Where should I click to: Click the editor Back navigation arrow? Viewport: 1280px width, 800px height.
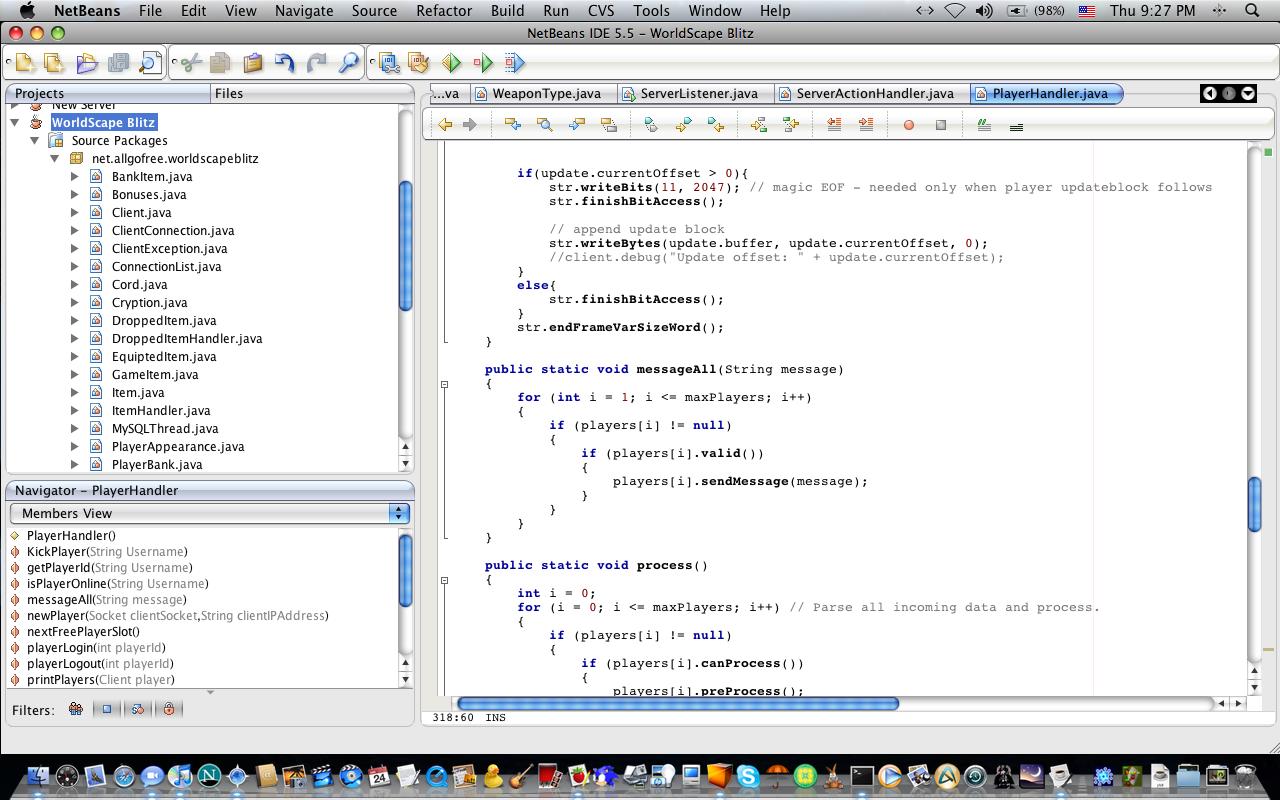445,125
